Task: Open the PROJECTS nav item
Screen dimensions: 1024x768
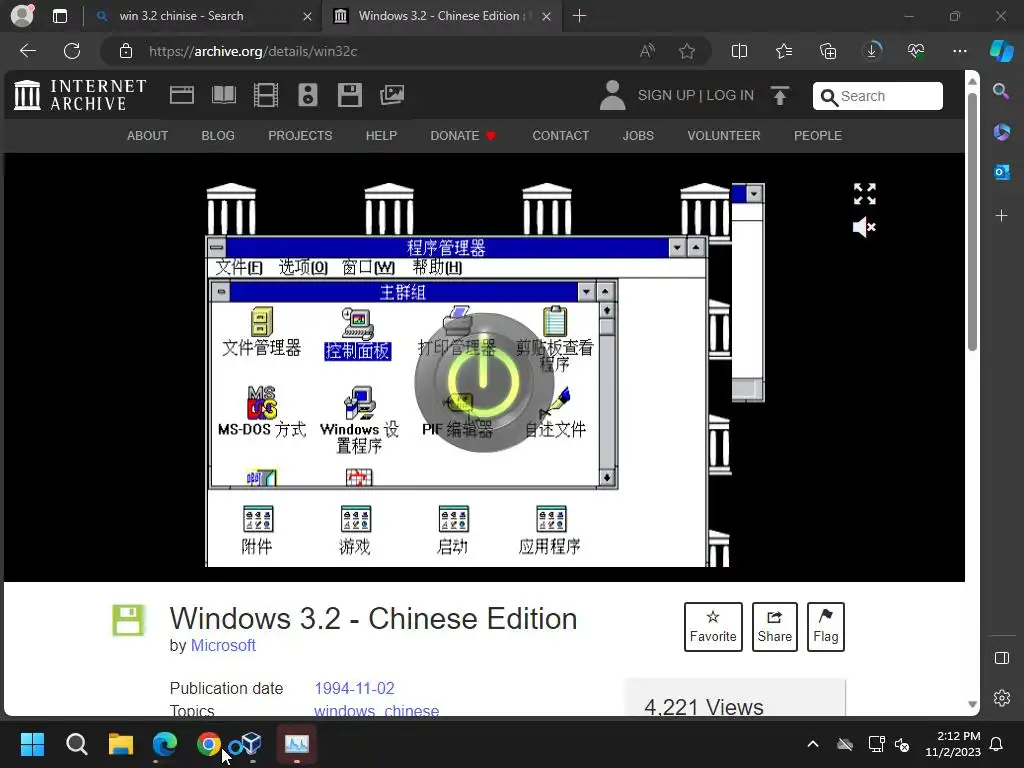Action: [300, 136]
